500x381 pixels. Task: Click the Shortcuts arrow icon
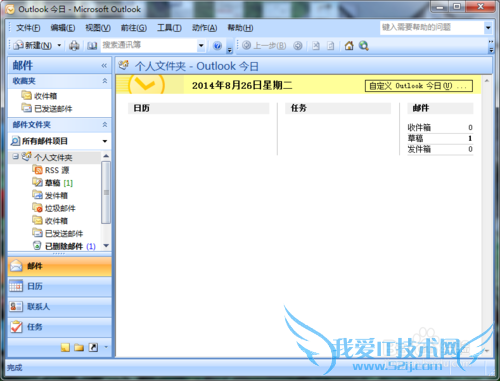tap(93, 348)
